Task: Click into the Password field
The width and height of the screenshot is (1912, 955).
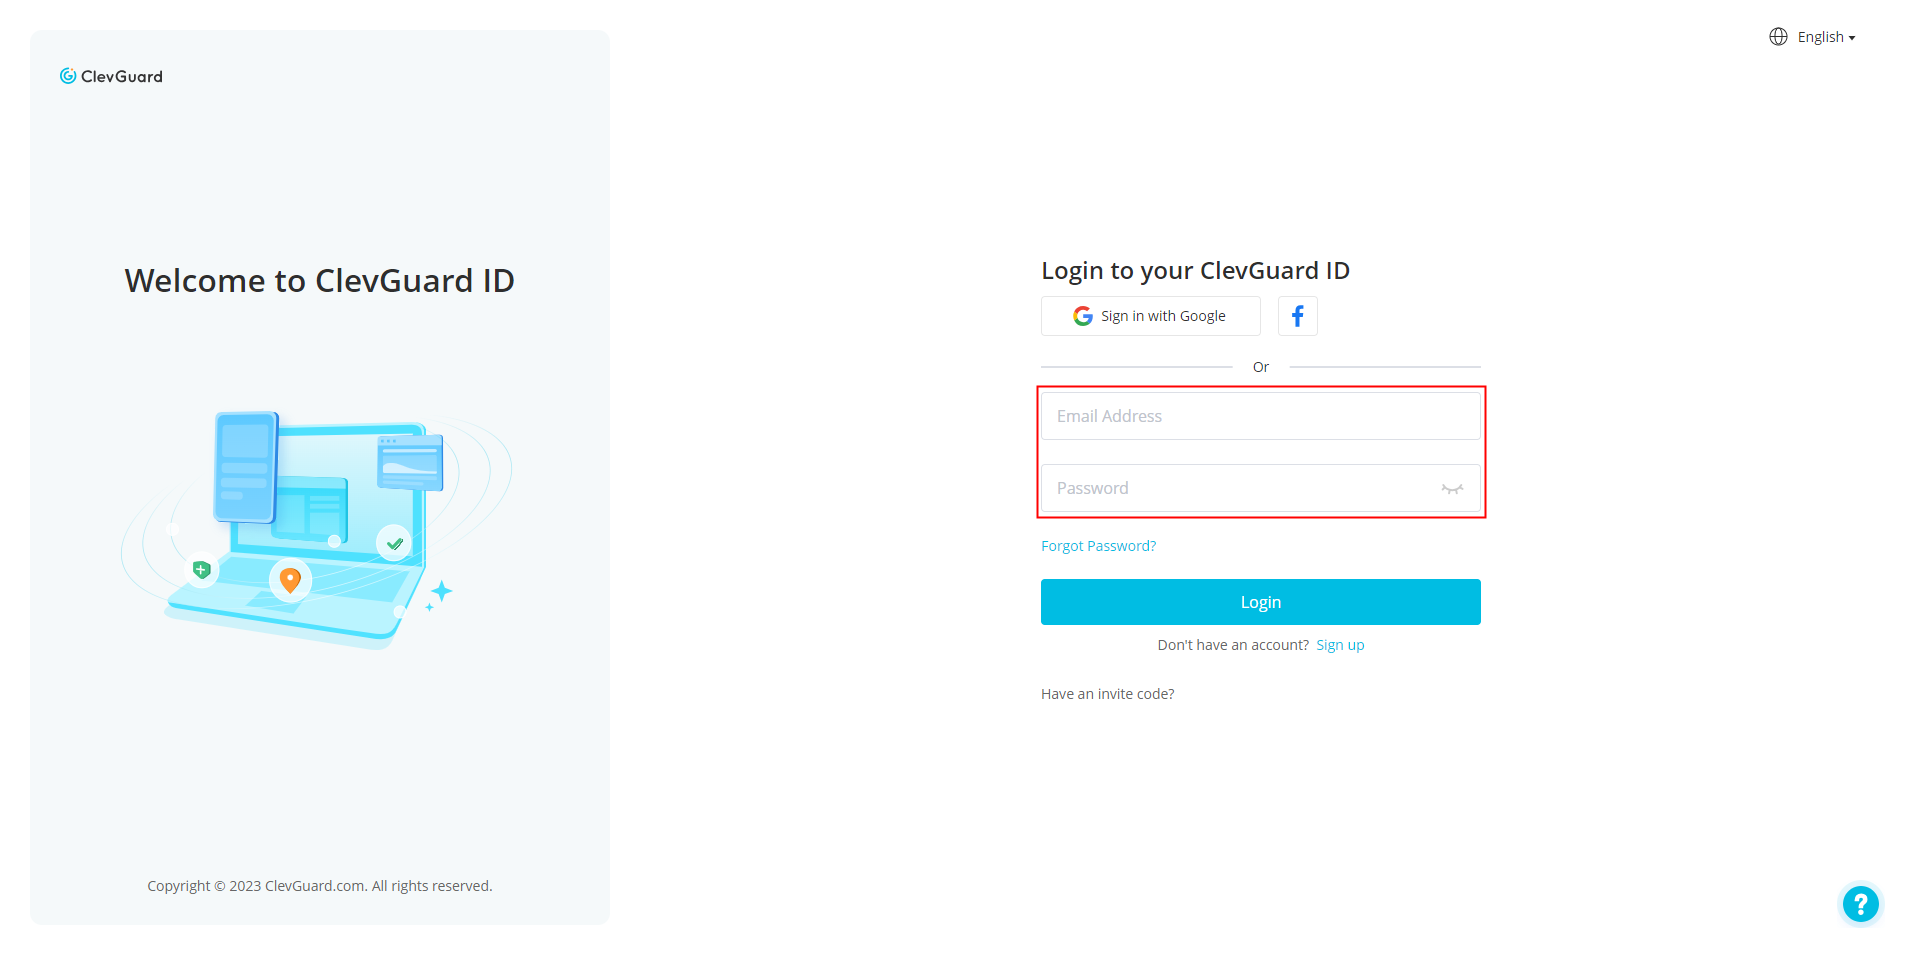Action: tap(1240, 488)
